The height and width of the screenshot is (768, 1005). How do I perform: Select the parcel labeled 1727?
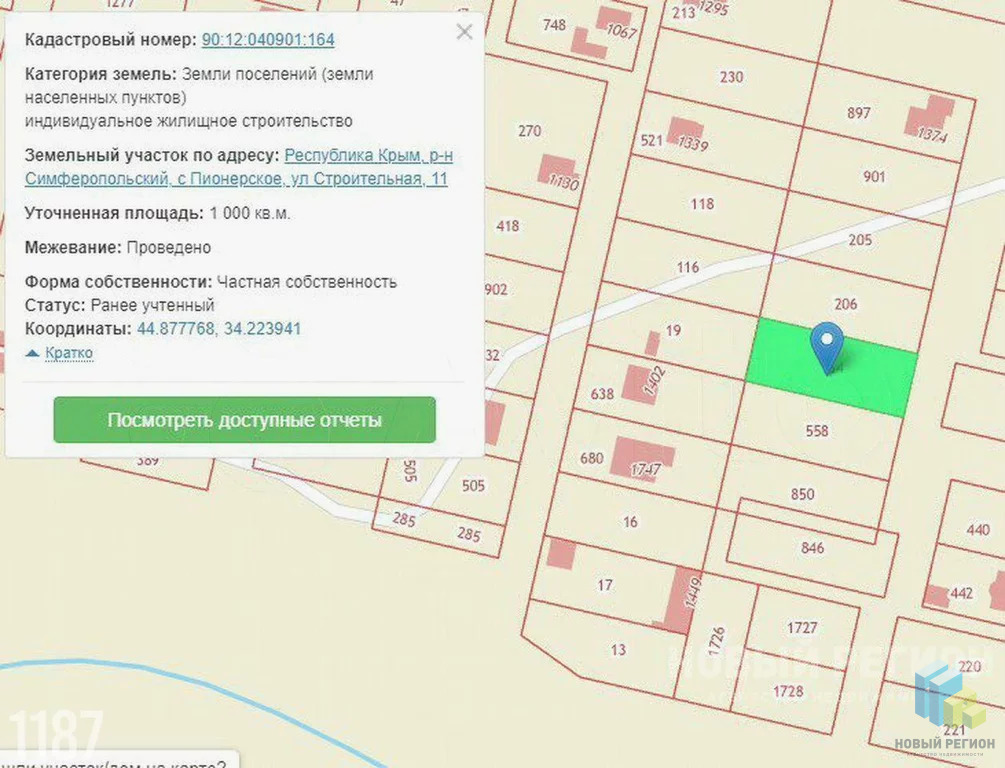coord(801,628)
